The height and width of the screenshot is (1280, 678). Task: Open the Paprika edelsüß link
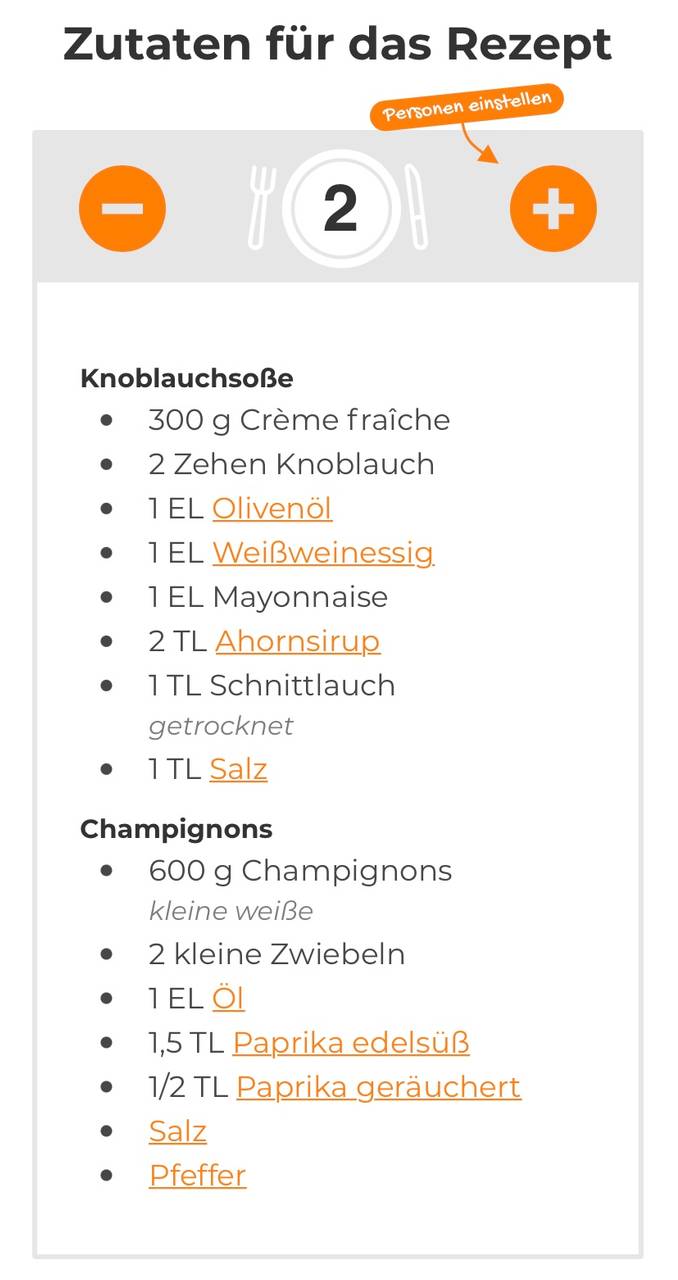click(351, 1043)
